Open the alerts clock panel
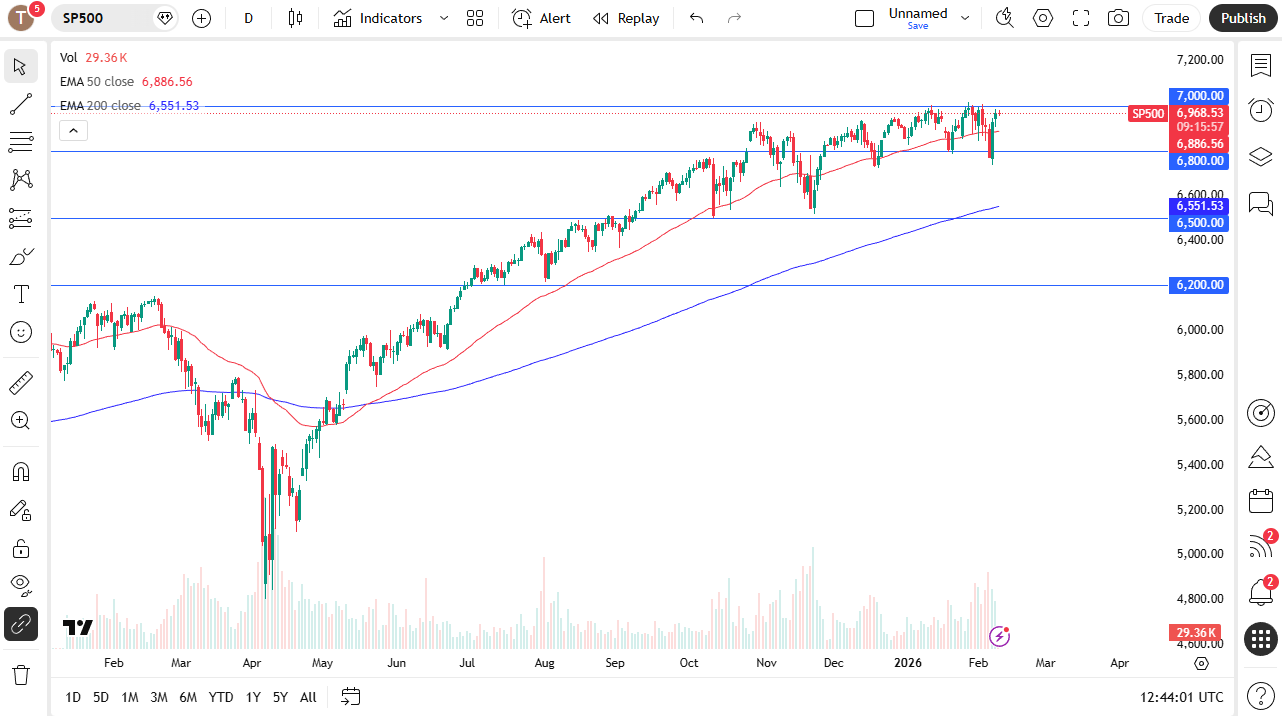This screenshot has height=716, width=1282. [x=1261, y=110]
